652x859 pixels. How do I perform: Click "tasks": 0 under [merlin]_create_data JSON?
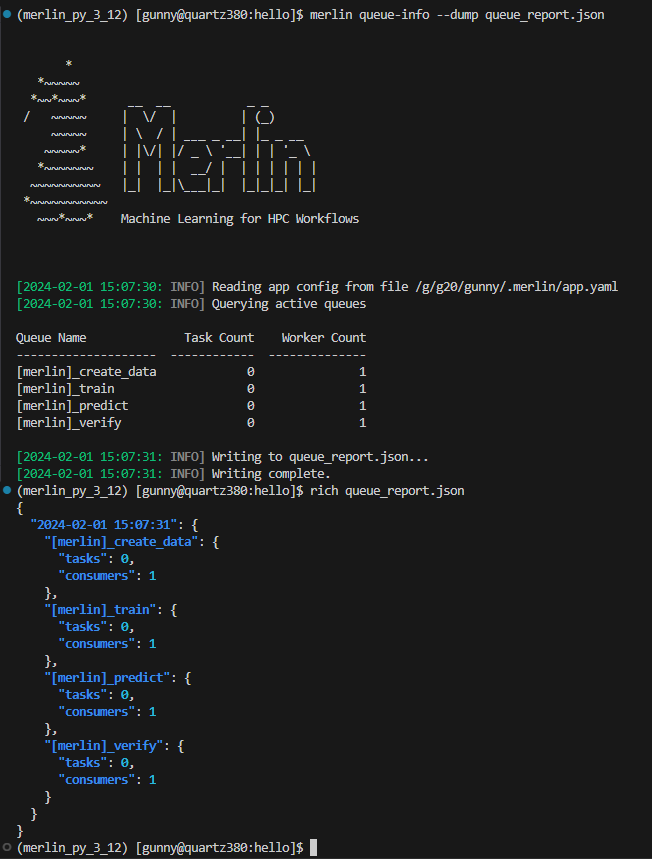click(96, 558)
